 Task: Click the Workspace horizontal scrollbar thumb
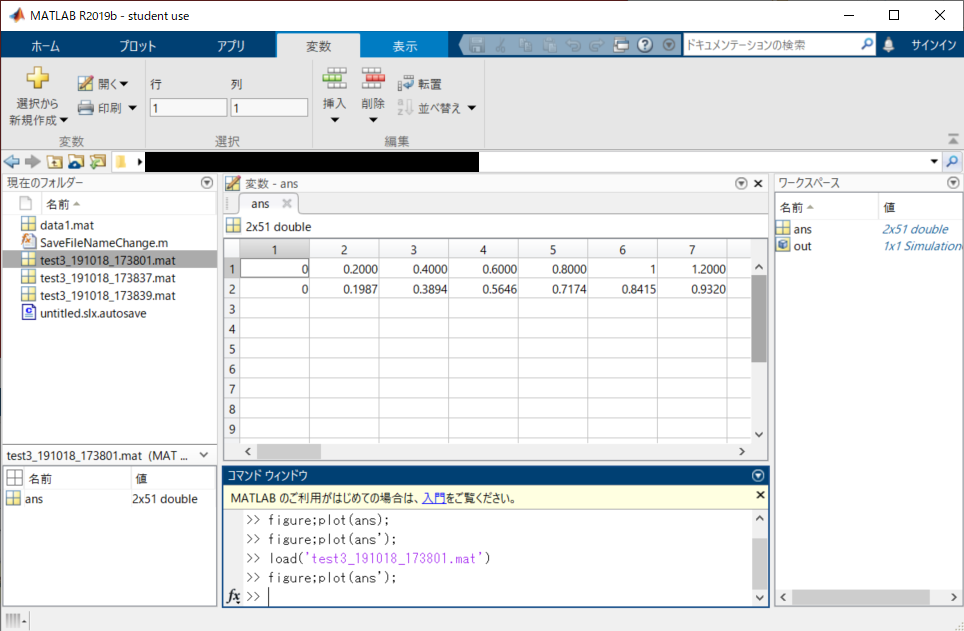[x=861, y=597]
